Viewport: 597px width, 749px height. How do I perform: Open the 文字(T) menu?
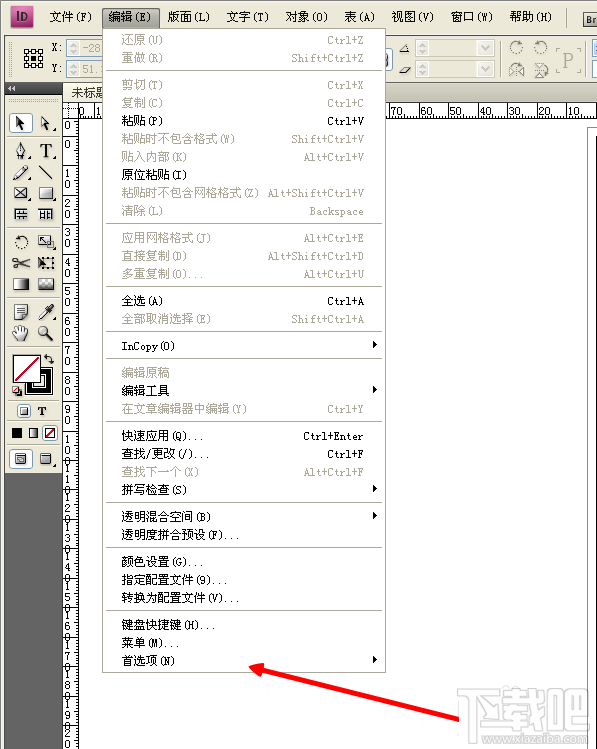[247, 17]
